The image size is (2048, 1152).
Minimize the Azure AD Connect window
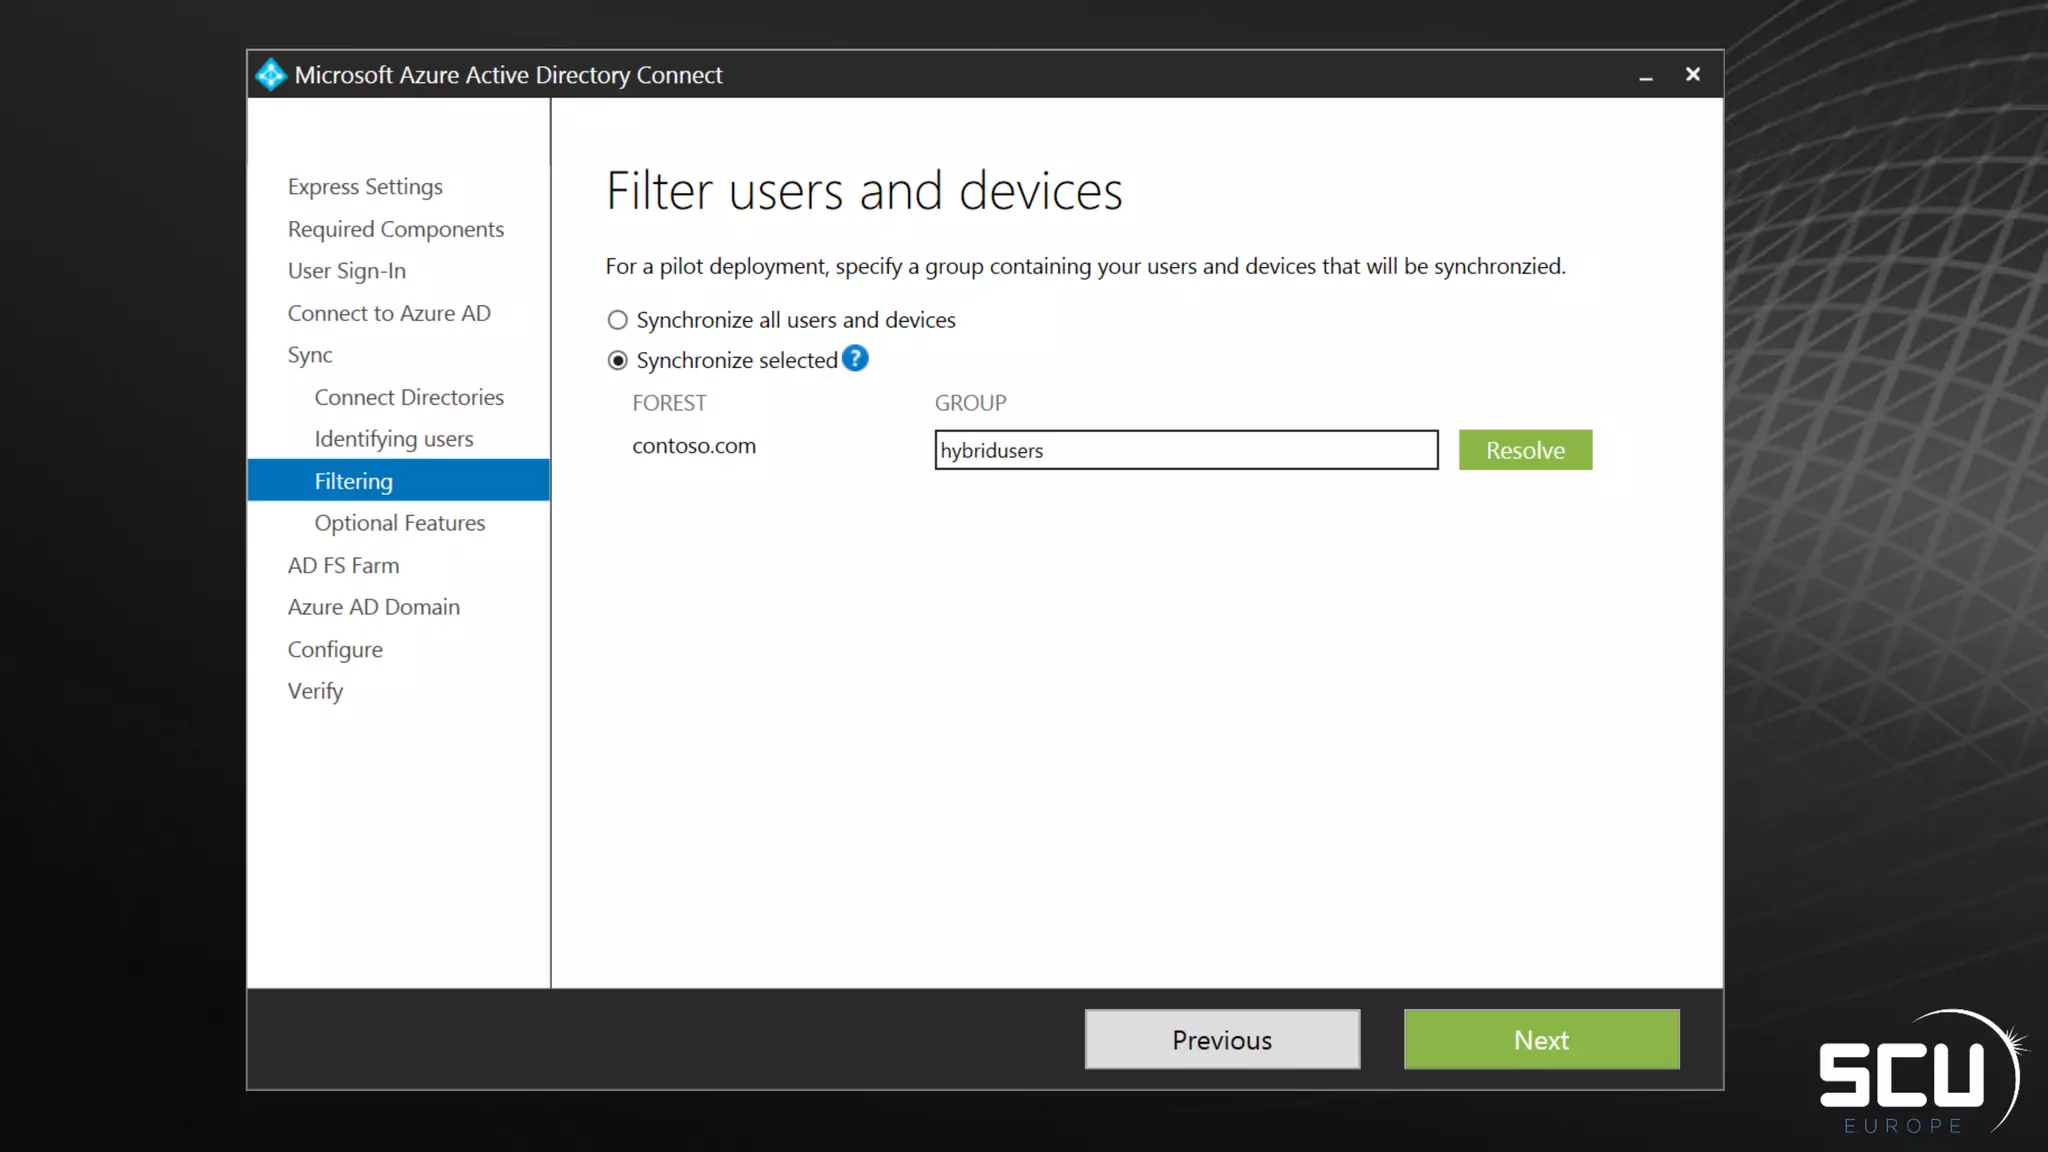pyautogui.click(x=1645, y=76)
